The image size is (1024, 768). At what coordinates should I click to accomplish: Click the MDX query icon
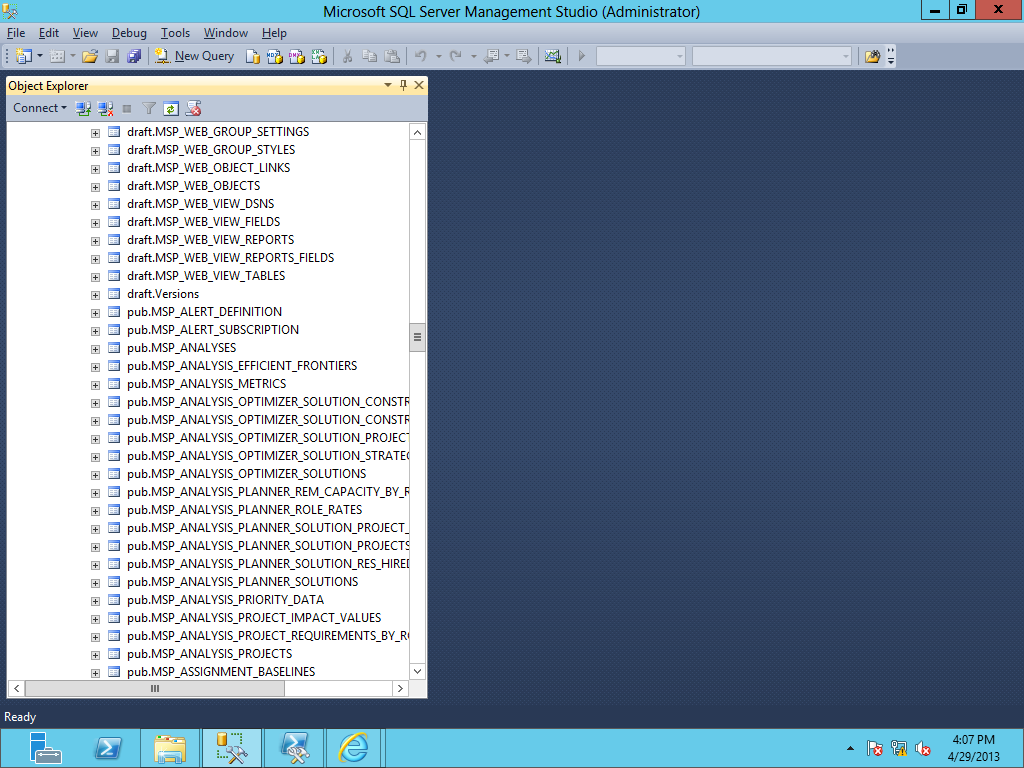pos(275,56)
